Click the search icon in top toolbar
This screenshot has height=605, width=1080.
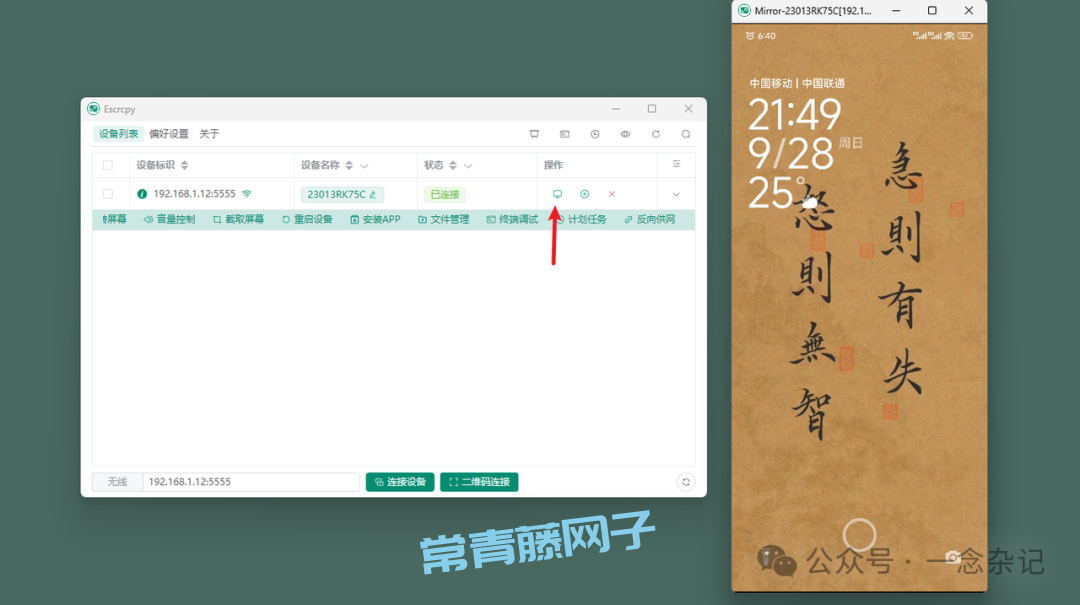tap(686, 134)
